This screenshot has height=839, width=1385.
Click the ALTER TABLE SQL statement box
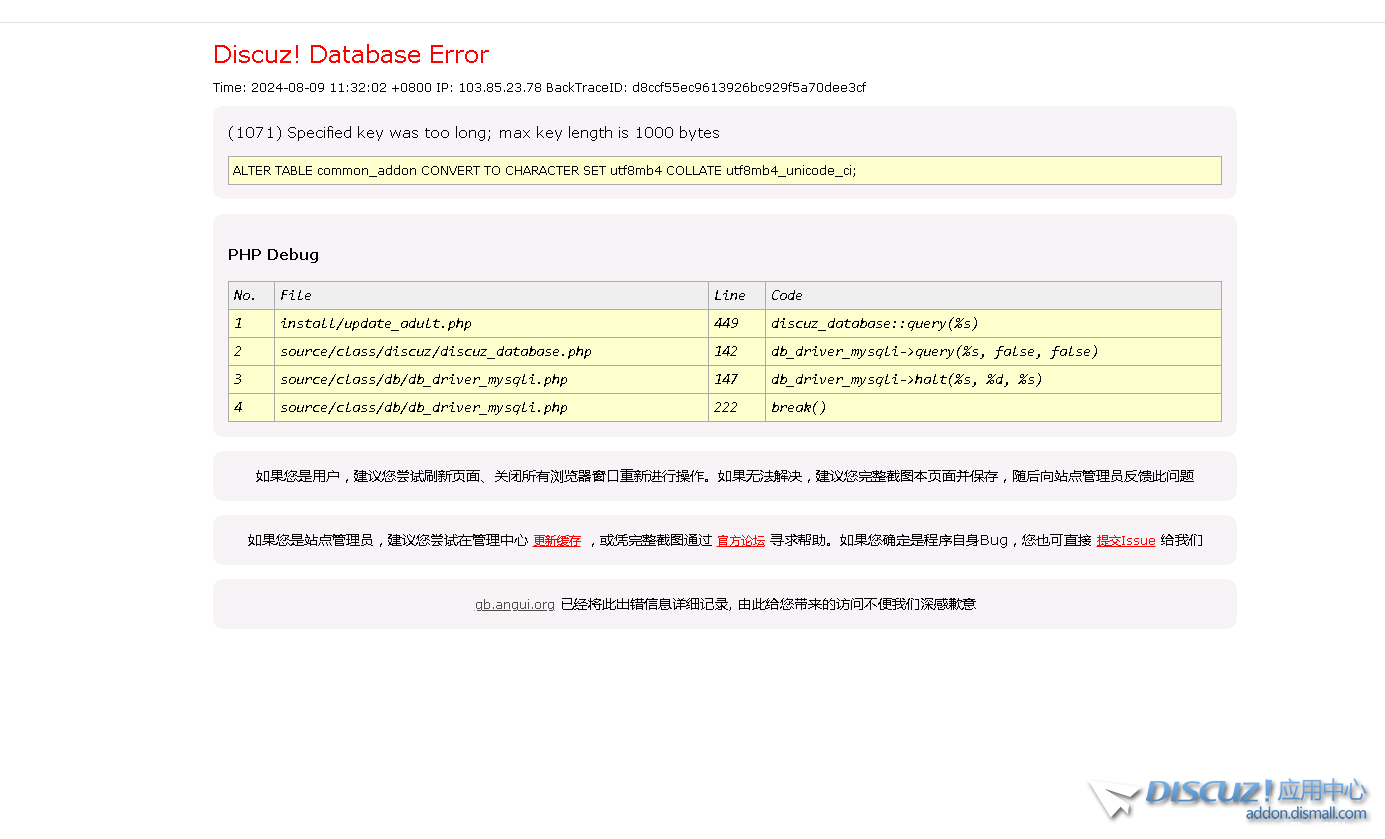[724, 171]
